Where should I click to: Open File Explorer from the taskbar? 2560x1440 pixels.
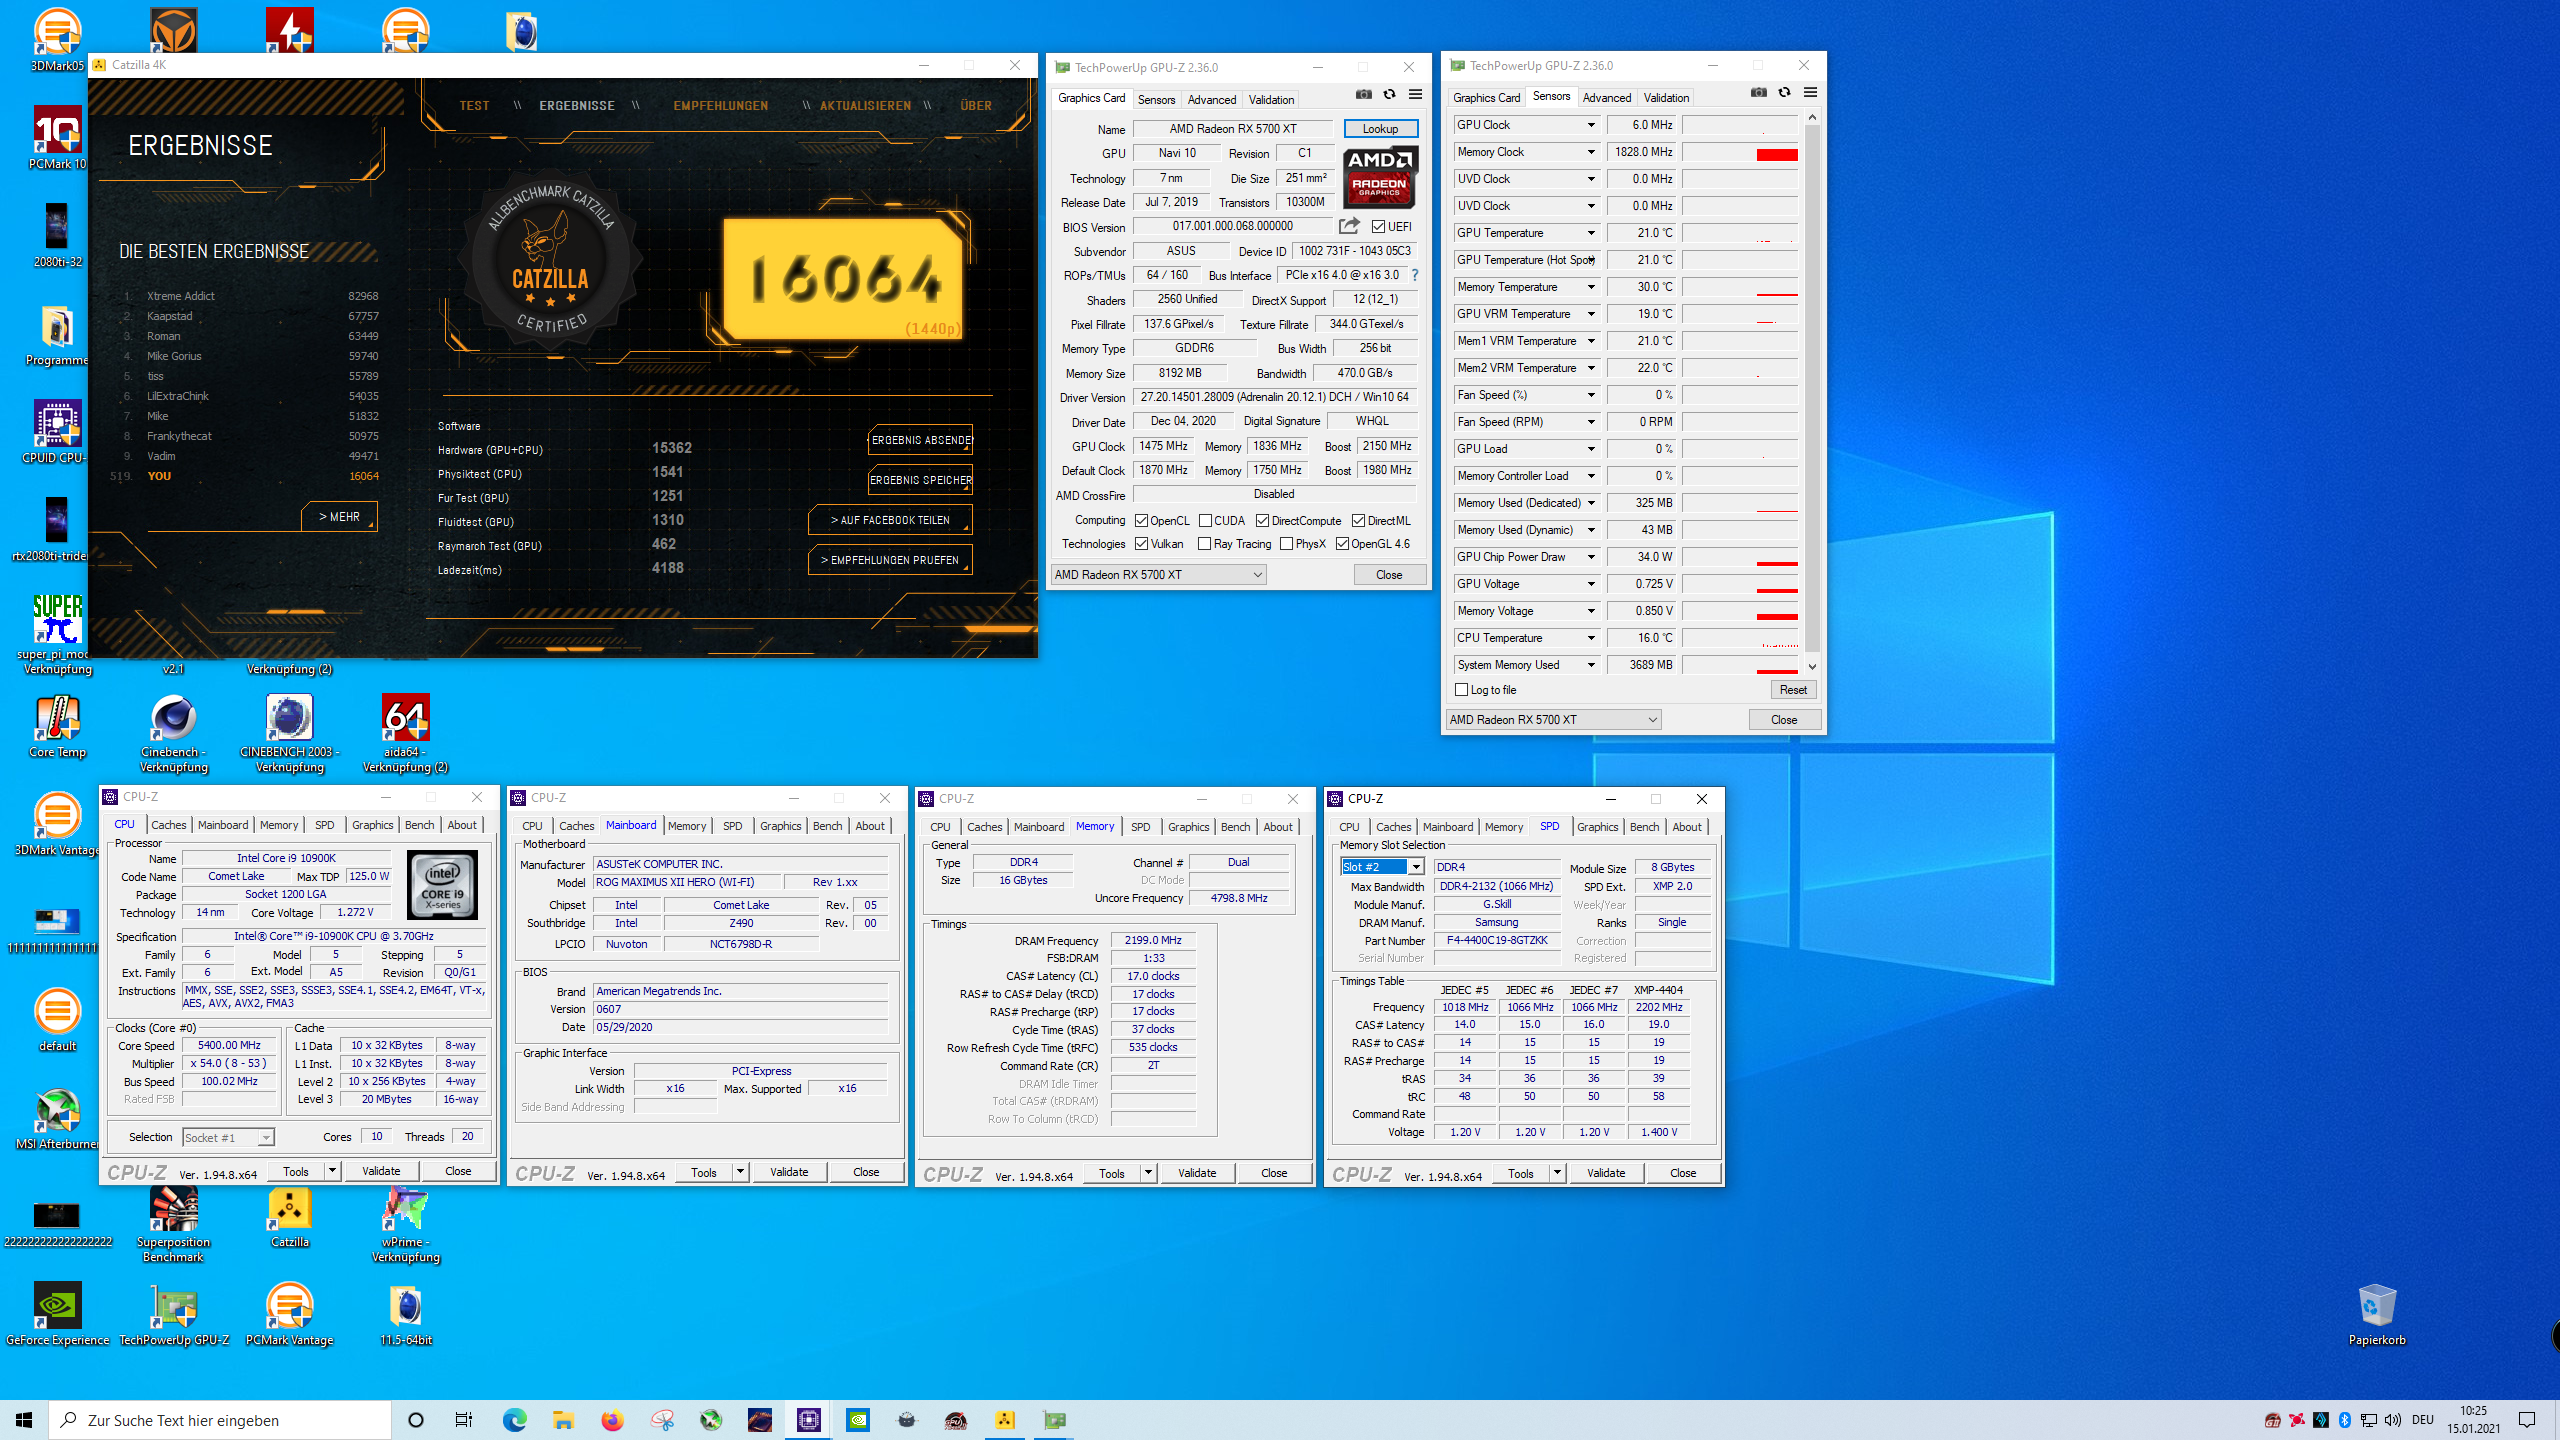click(x=563, y=1420)
